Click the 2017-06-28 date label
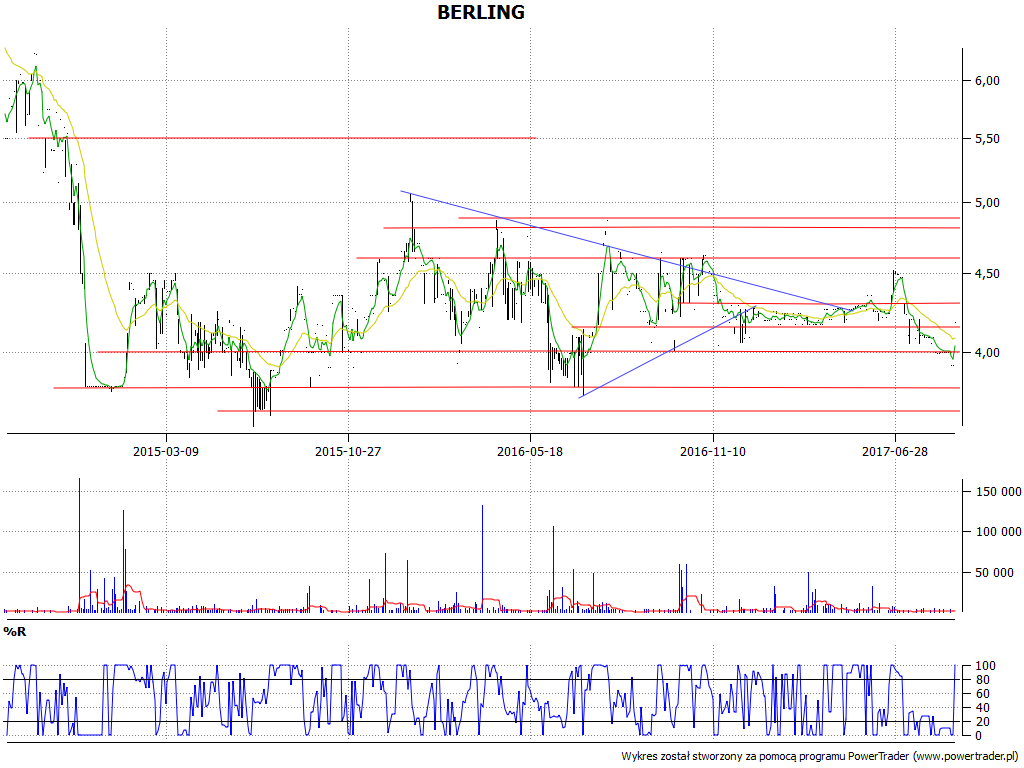The height and width of the screenshot is (768, 1024). click(x=895, y=451)
